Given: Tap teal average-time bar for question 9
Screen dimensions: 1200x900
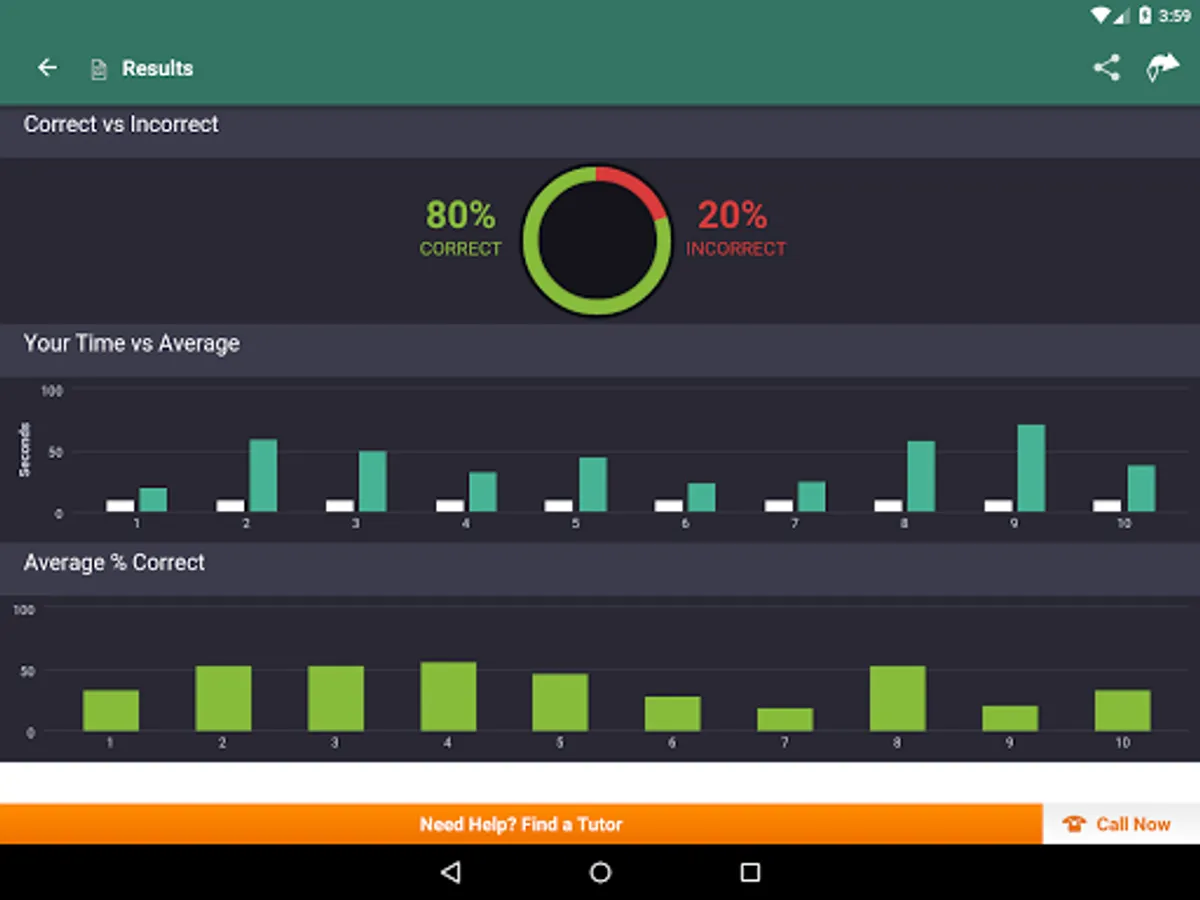Looking at the screenshot, I should click(x=1031, y=468).
